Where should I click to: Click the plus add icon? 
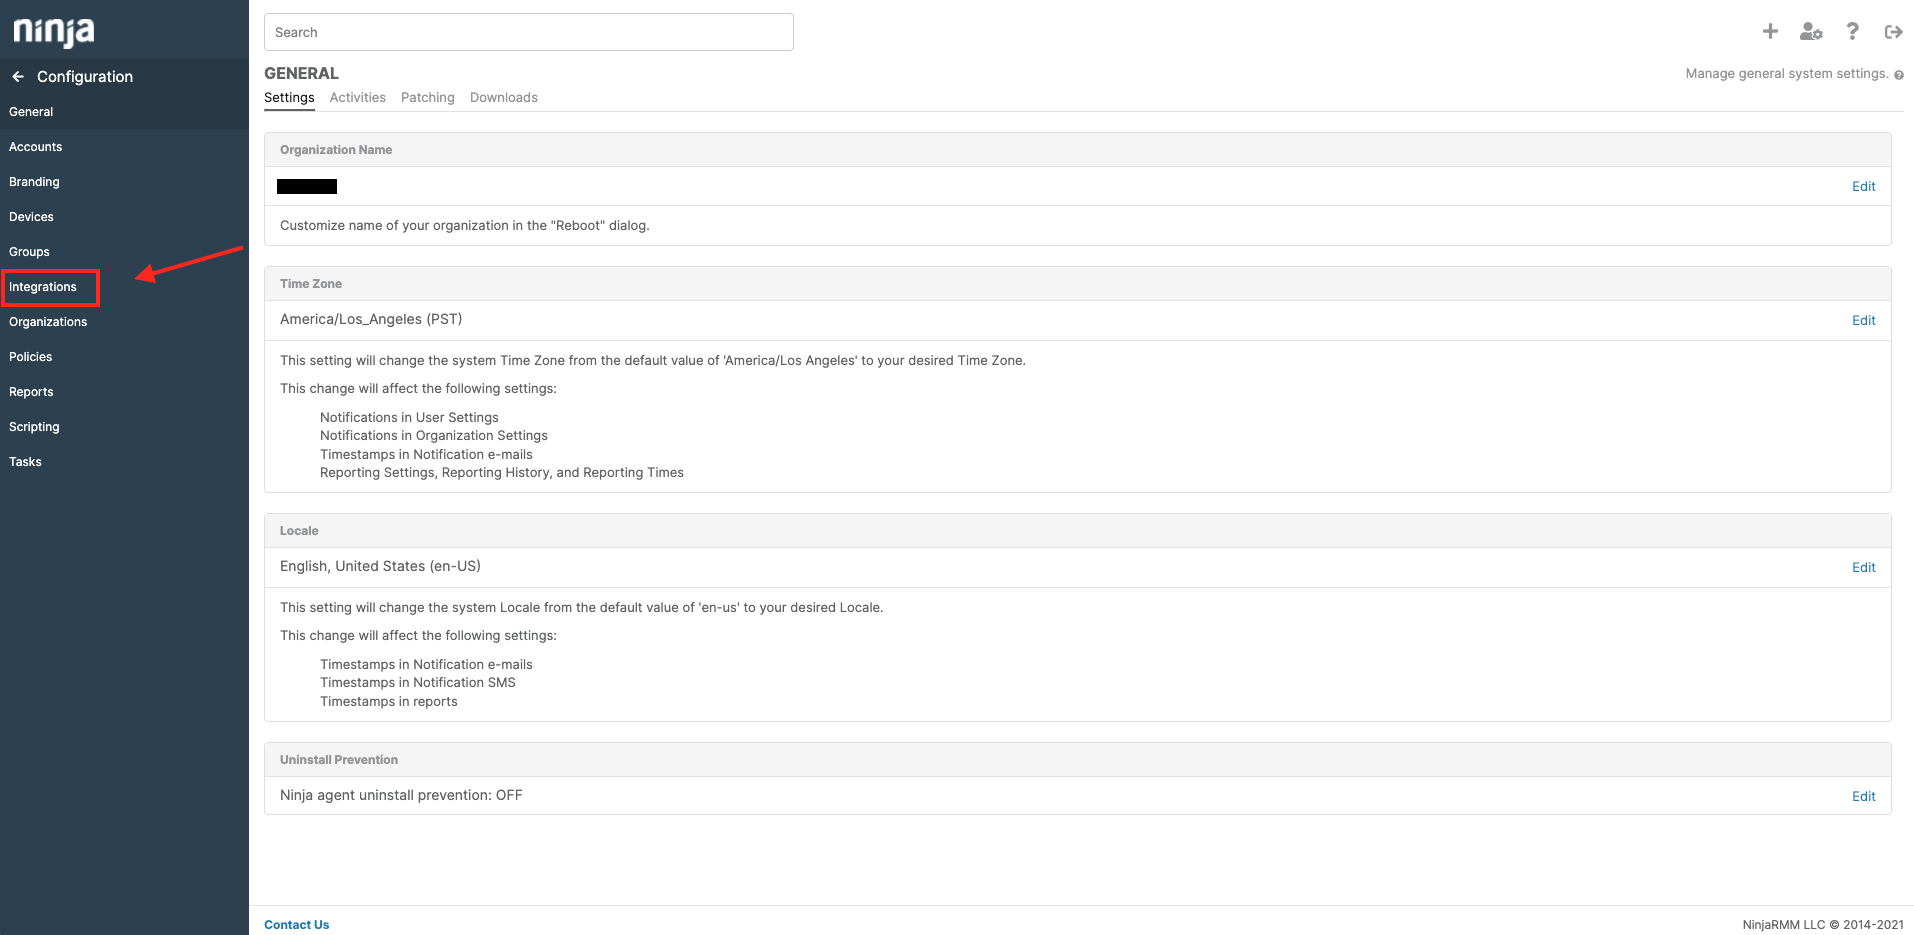(x=1770, y=32)
